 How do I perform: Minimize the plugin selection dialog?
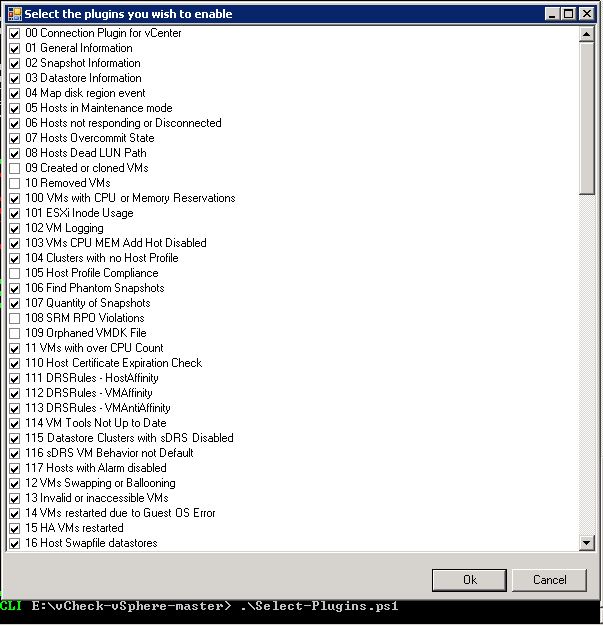pyautogui.click(x=550, y=13)
